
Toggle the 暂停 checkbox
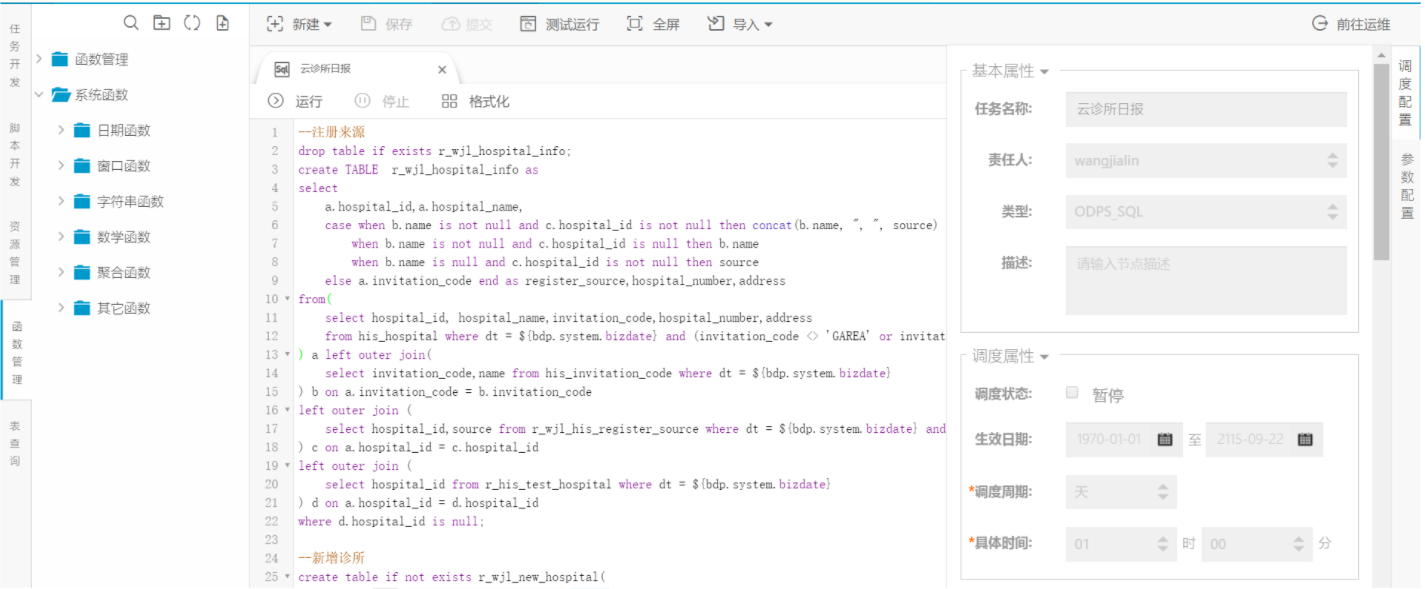[x=1073, y=393]
